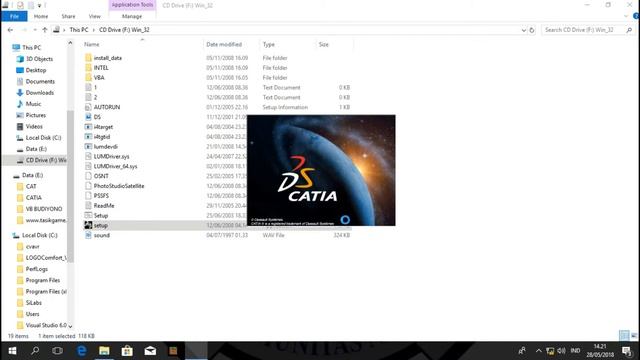The width and height of the screenshot is (640, 360).
Task: Click the LUMDriver.sys file icon
Action: (88, 156)
